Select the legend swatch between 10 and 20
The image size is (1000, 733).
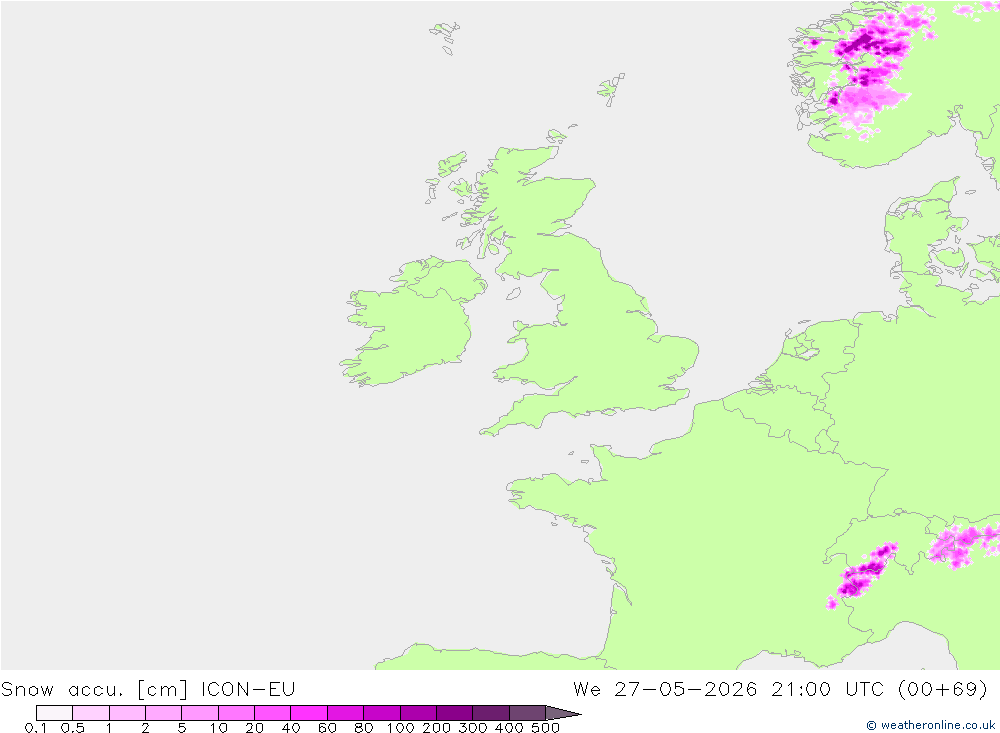(237, 713)
